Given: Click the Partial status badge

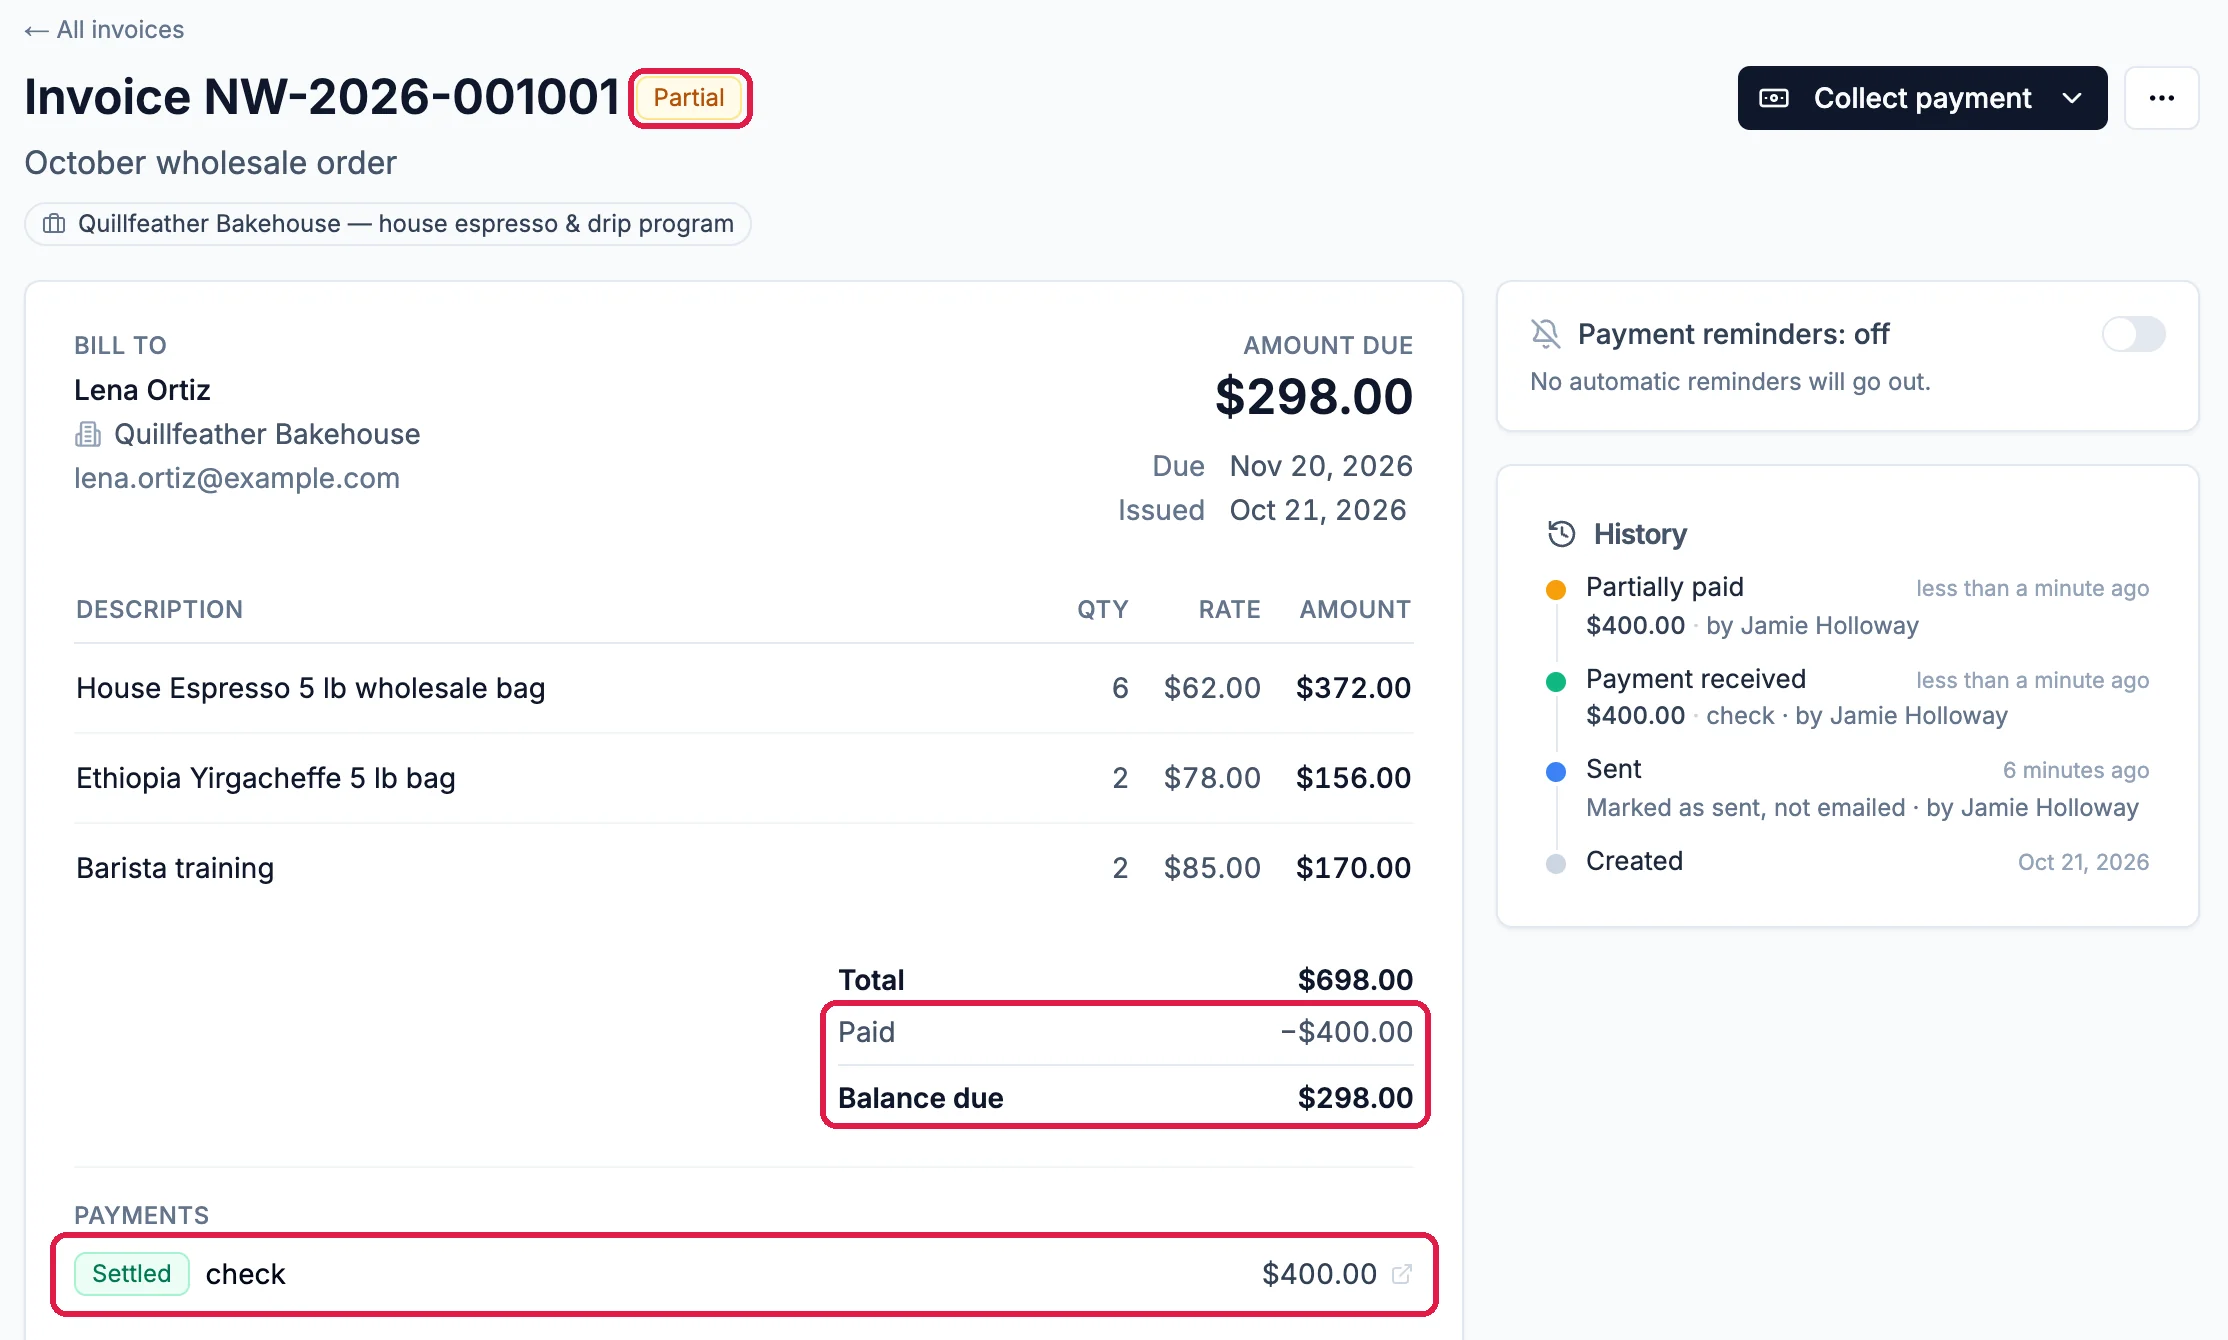Looking at the screenshot, I should point(689,98).
